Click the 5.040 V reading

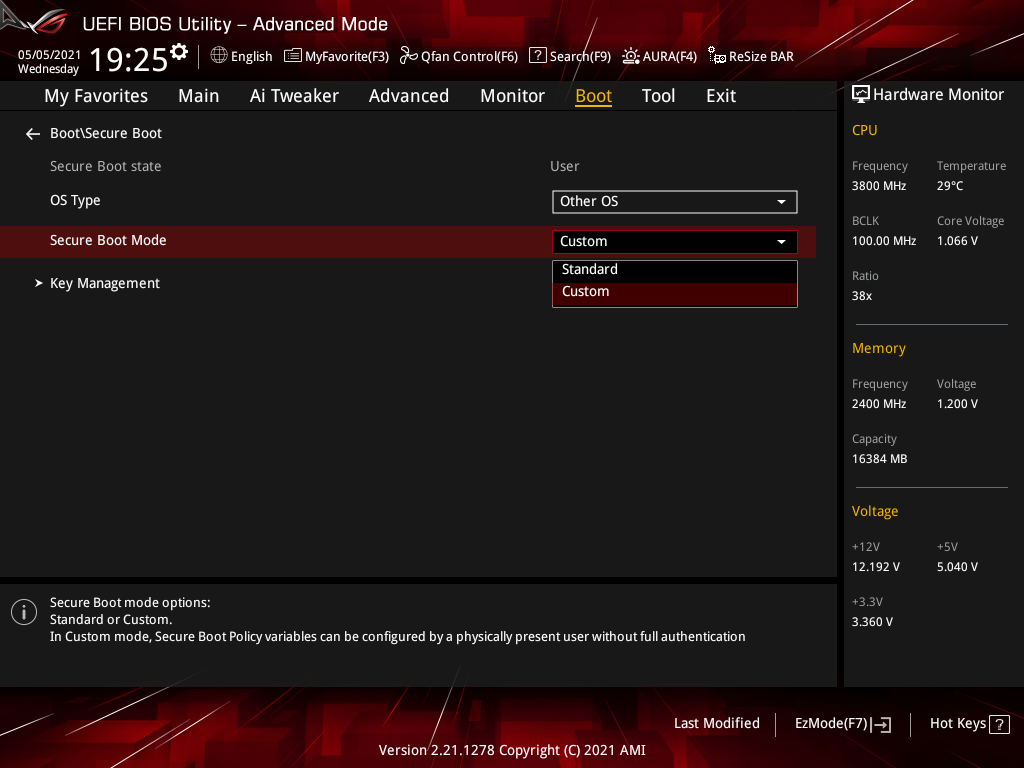957,567
